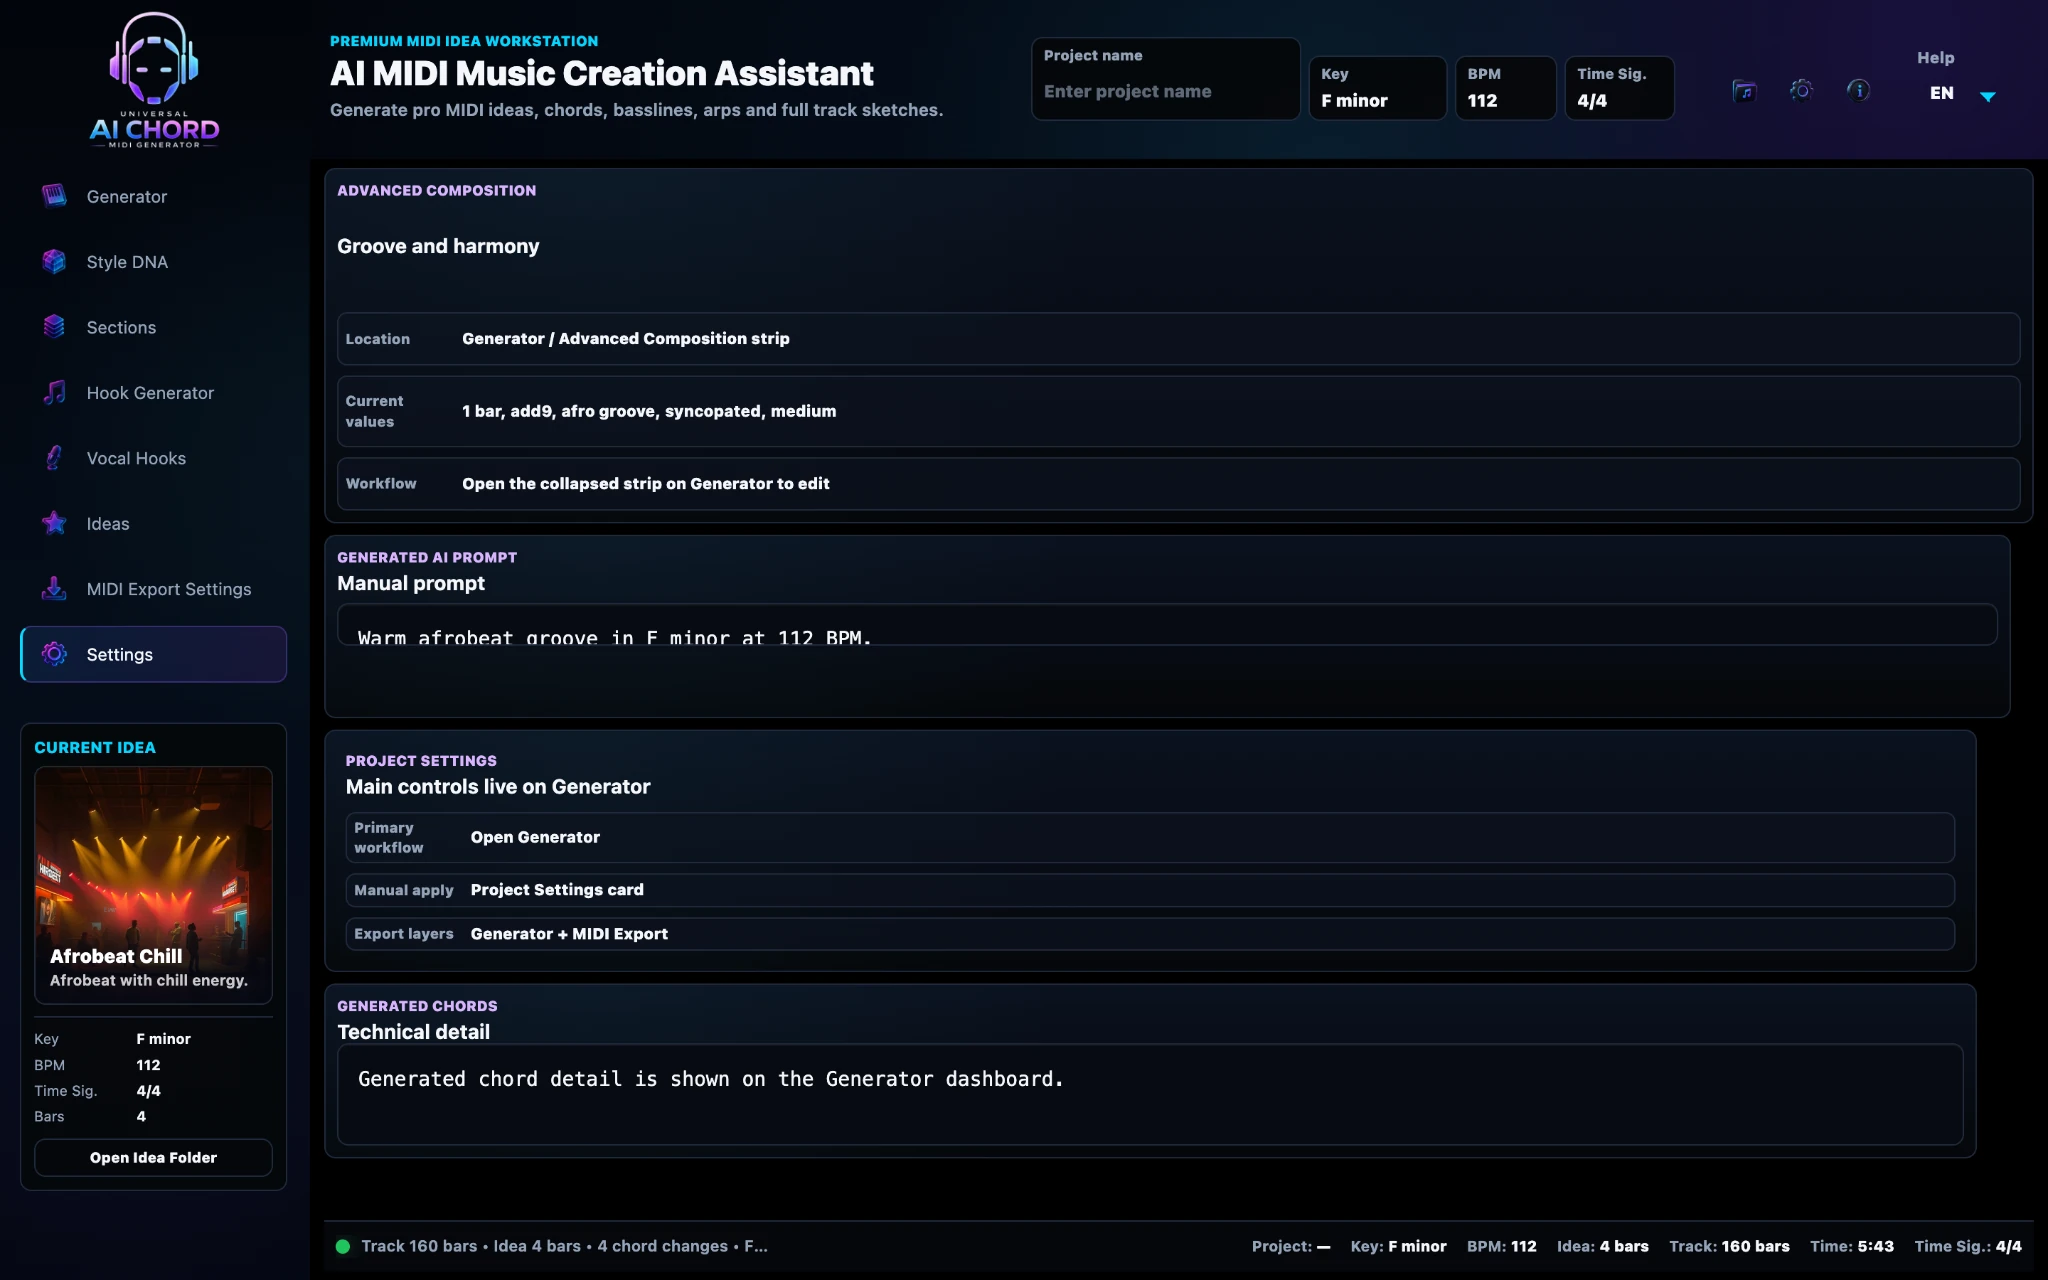Click the BPM 112 field
2048x1280 pixels.
(1505, 88)
